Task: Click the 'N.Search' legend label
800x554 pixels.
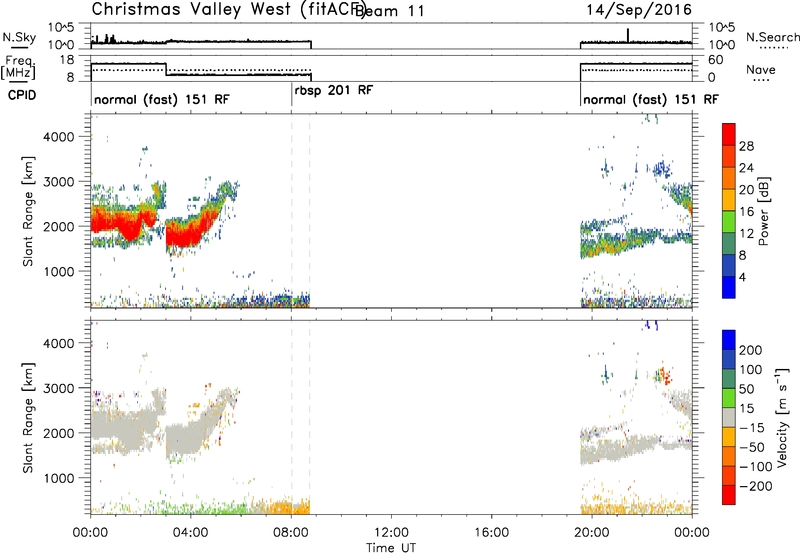Action: (x=772, y=37)
